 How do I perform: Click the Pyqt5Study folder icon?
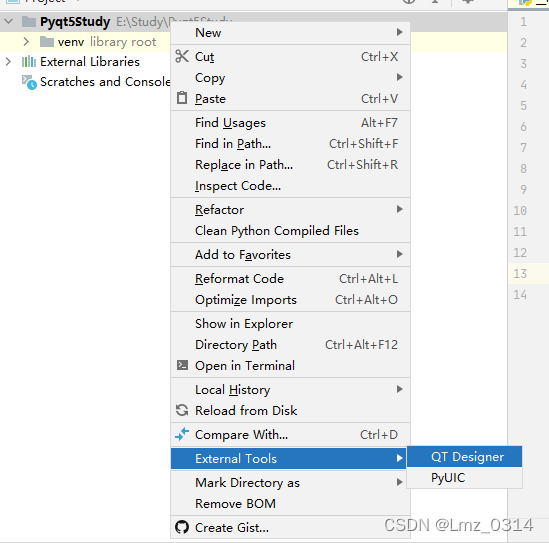coord(29,22)
